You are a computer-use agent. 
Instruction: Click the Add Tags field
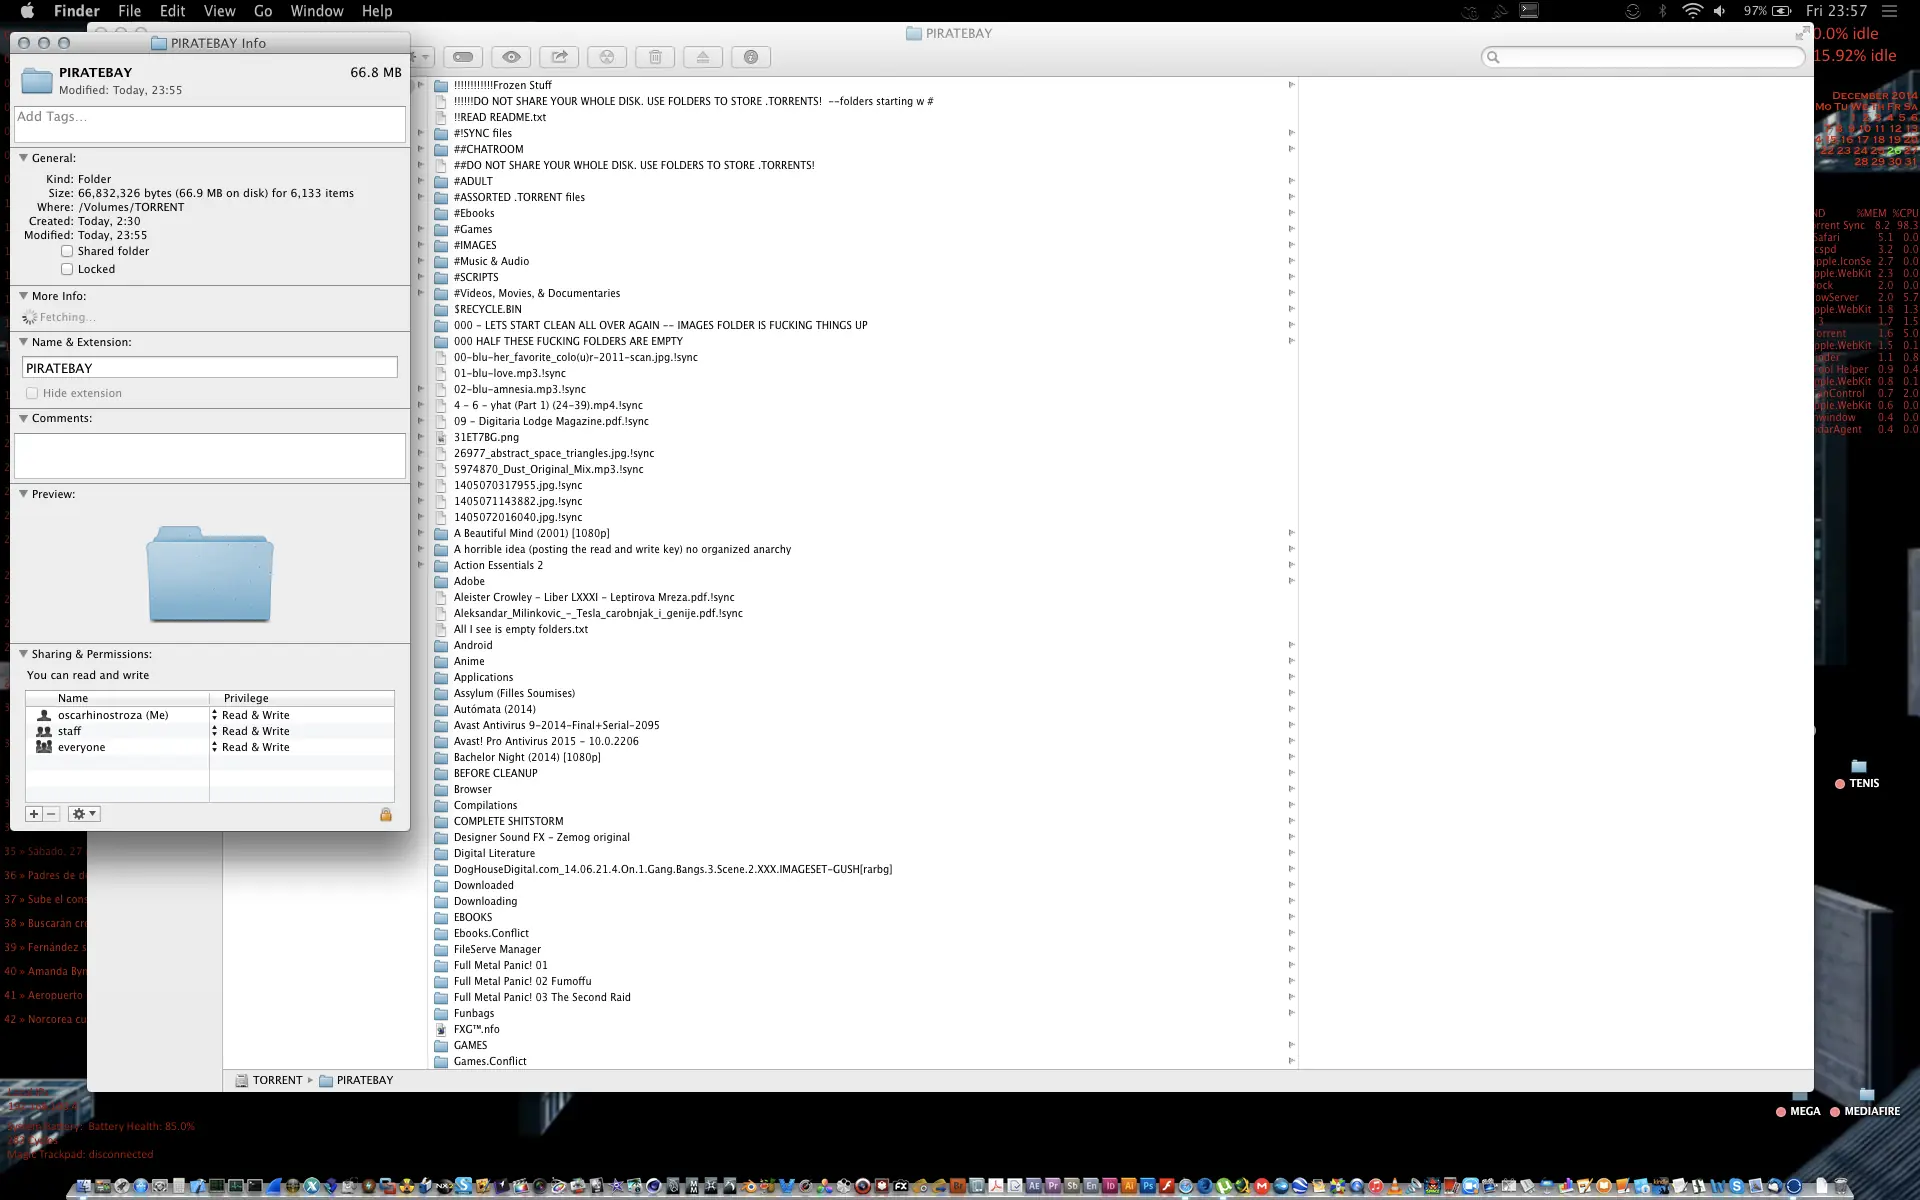click(210, 124)
